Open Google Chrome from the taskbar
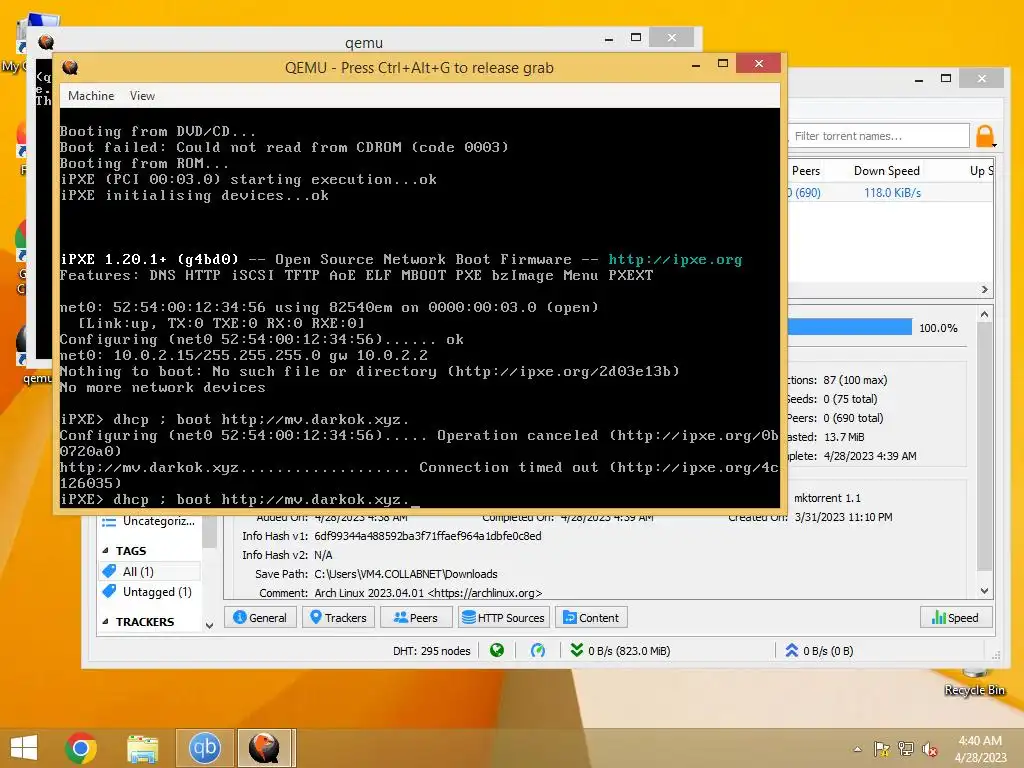The width and height of the screenshot is (1024, 768). coord(81,748)
